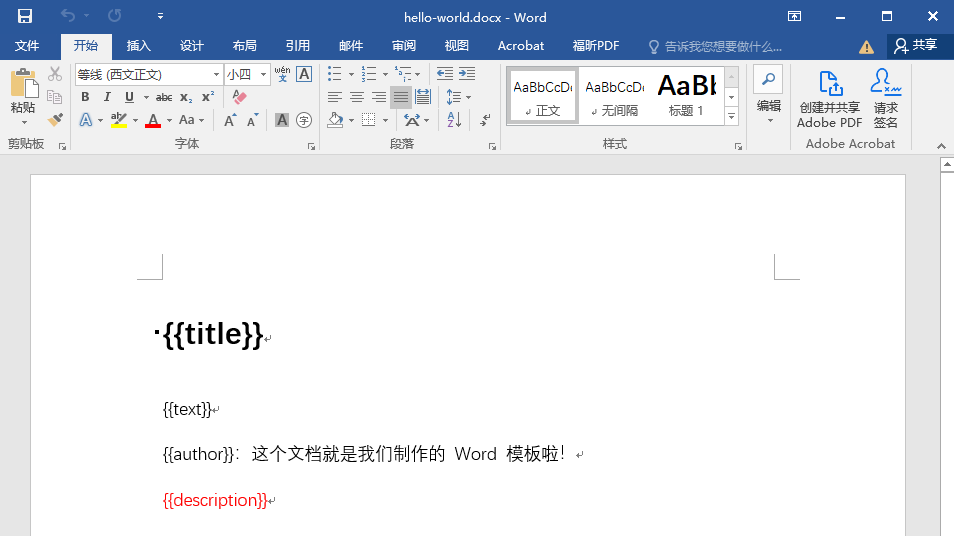The image size is (954, 536).
Task: Open the multilevel list icon
Action: (x=403, y=74)
